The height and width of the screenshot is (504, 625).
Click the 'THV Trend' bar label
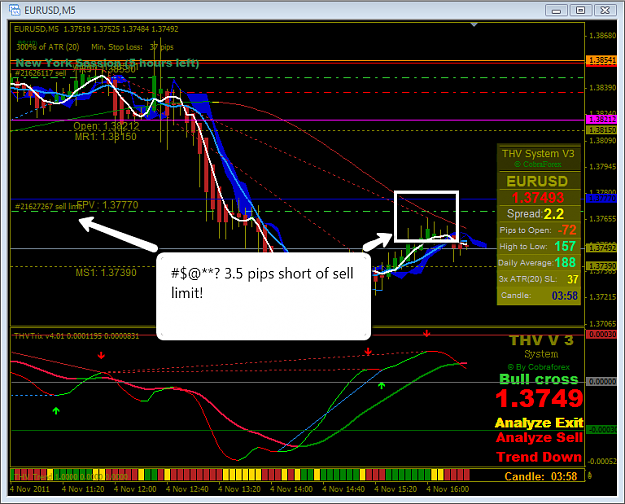33,476
